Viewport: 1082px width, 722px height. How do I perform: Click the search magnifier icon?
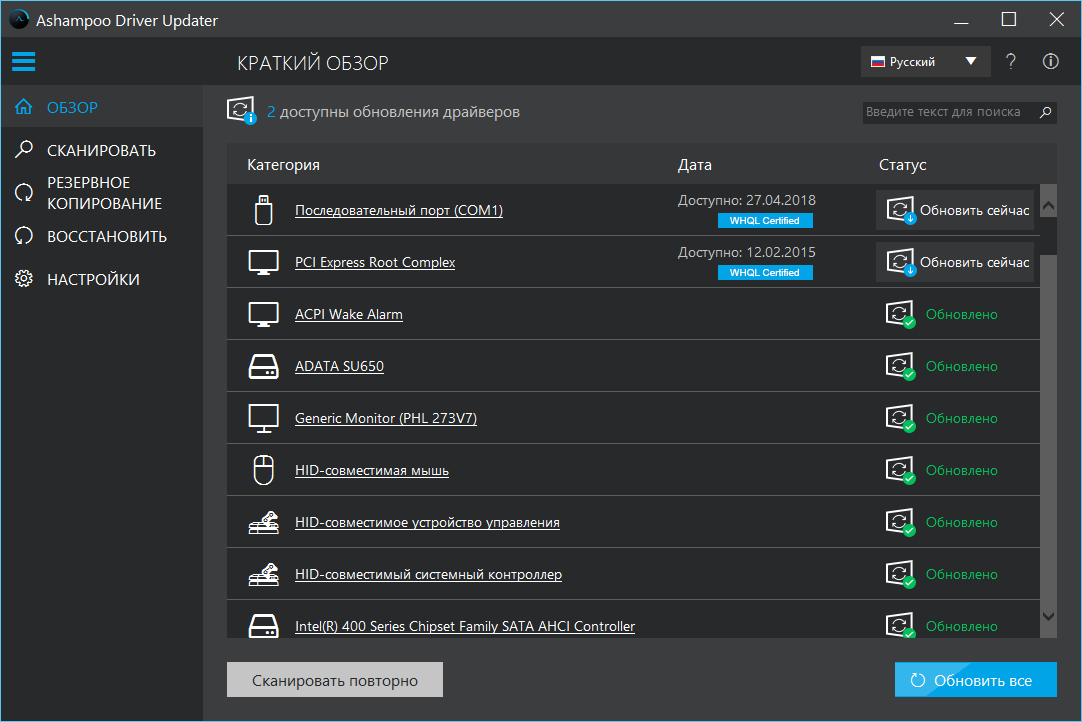point(1046,112)
